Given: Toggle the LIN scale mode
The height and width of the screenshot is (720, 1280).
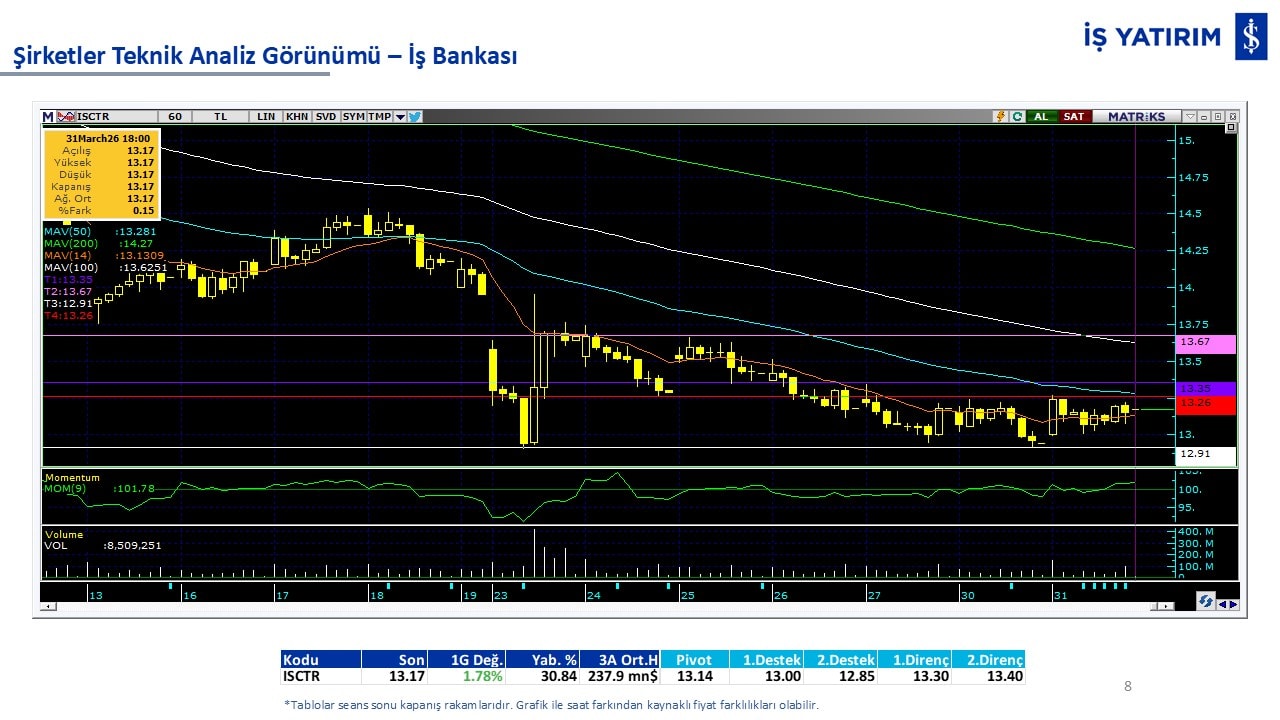Looking at the screenshot, I should pos(266,117).
